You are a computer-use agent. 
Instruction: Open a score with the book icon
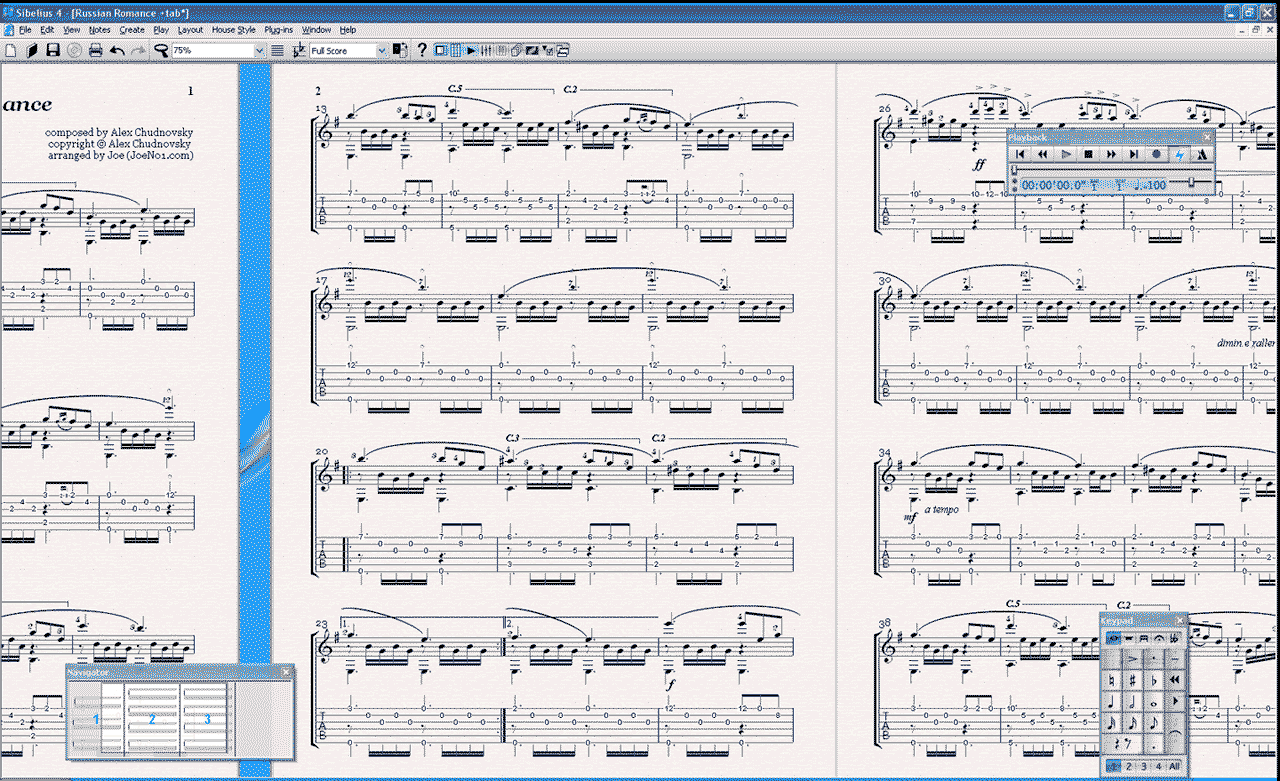[x=31, y=50]
